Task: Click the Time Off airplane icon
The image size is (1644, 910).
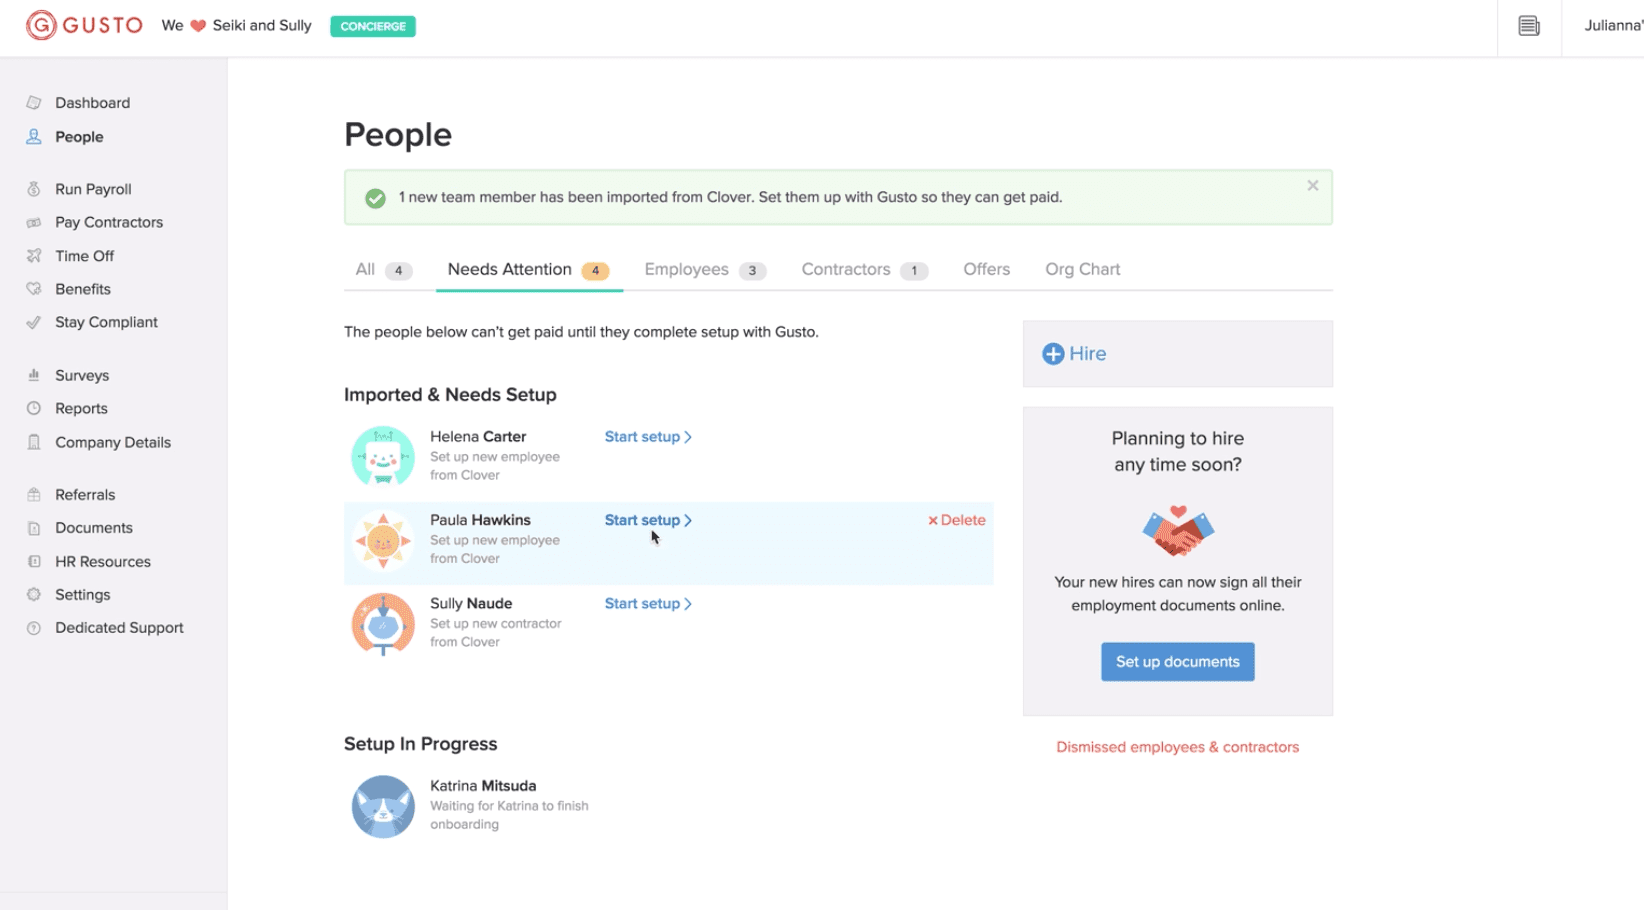Action: (x=34, y=256)
